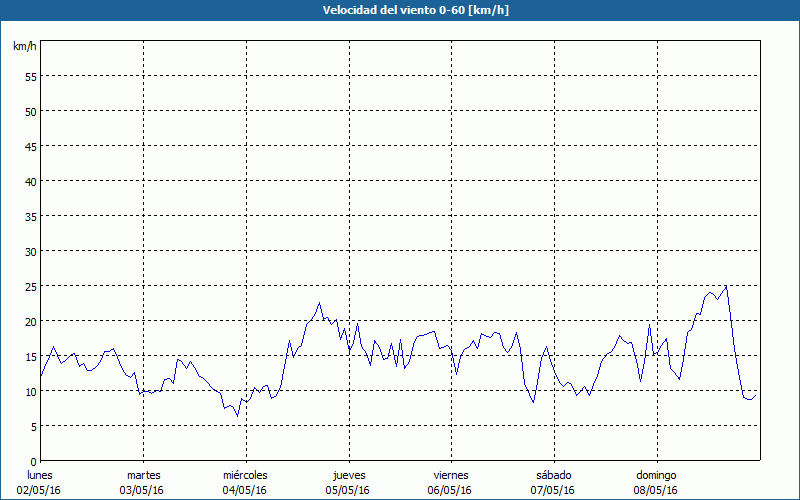Click the chart title 'Velocidad del viento 0-60'
This screenshot has width=800, height=500.
pos(399,10)
